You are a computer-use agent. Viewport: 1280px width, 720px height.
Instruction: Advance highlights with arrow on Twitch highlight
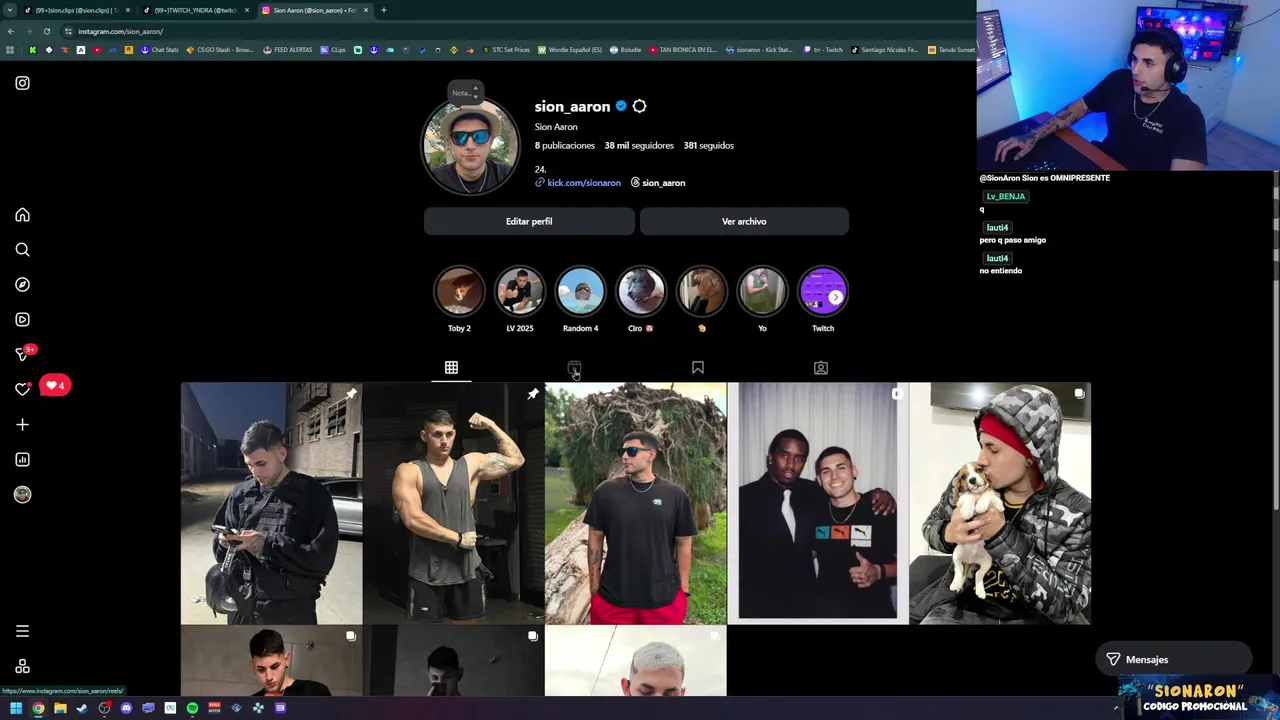point(836,297)
